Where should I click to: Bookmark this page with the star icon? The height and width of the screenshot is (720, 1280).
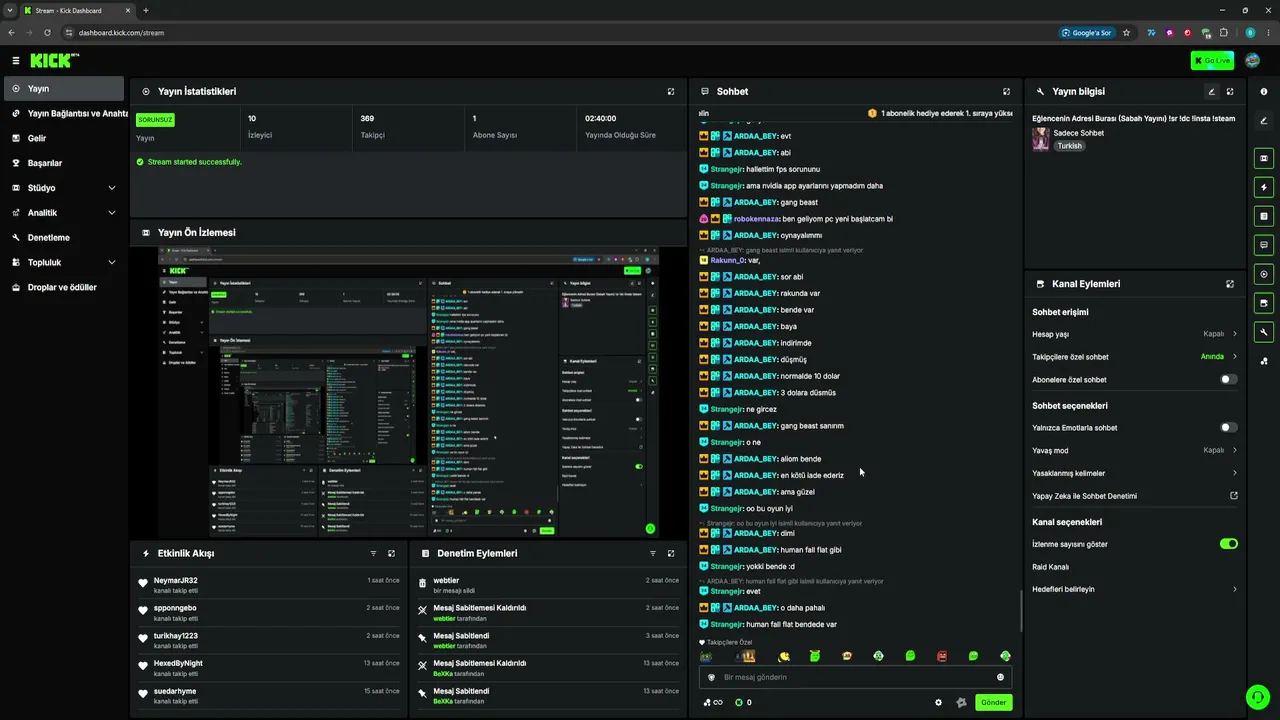click(1126, 33)
